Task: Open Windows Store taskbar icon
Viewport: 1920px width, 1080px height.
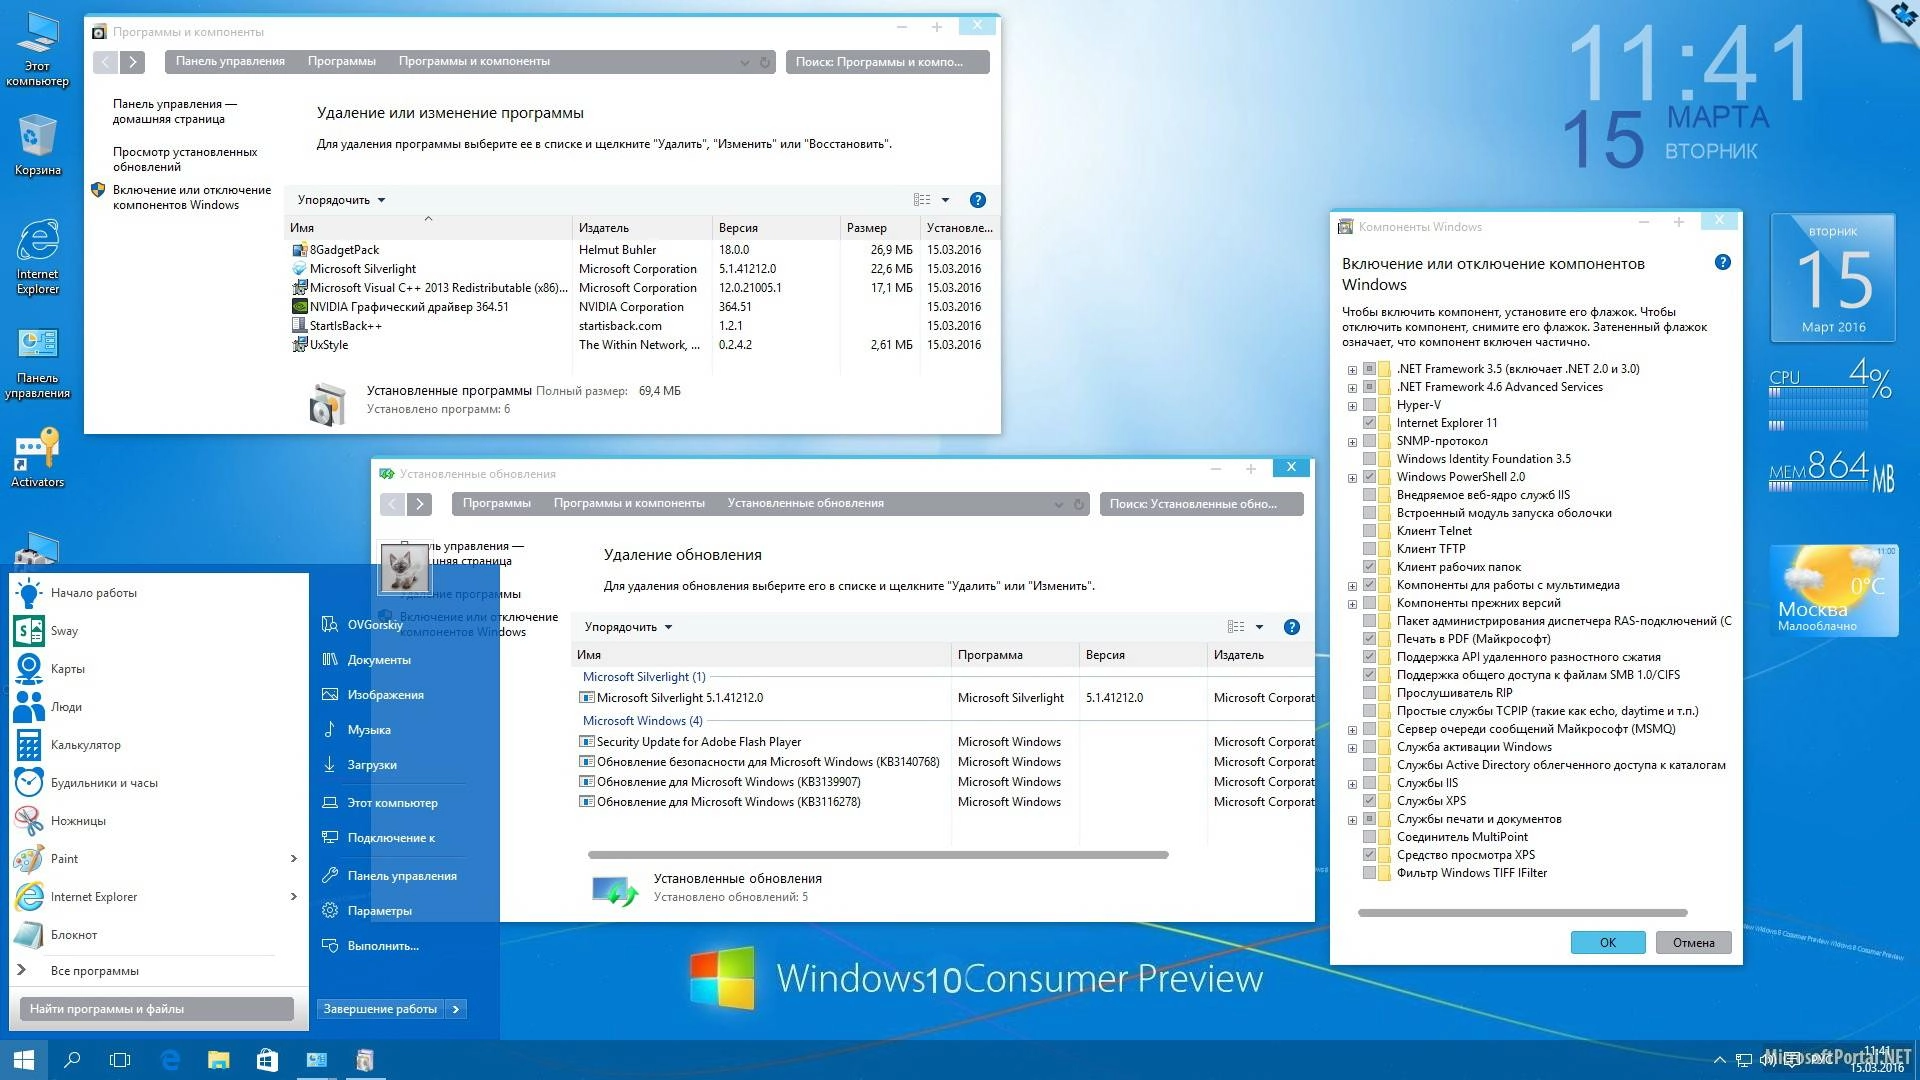Action: (267, 1060)
